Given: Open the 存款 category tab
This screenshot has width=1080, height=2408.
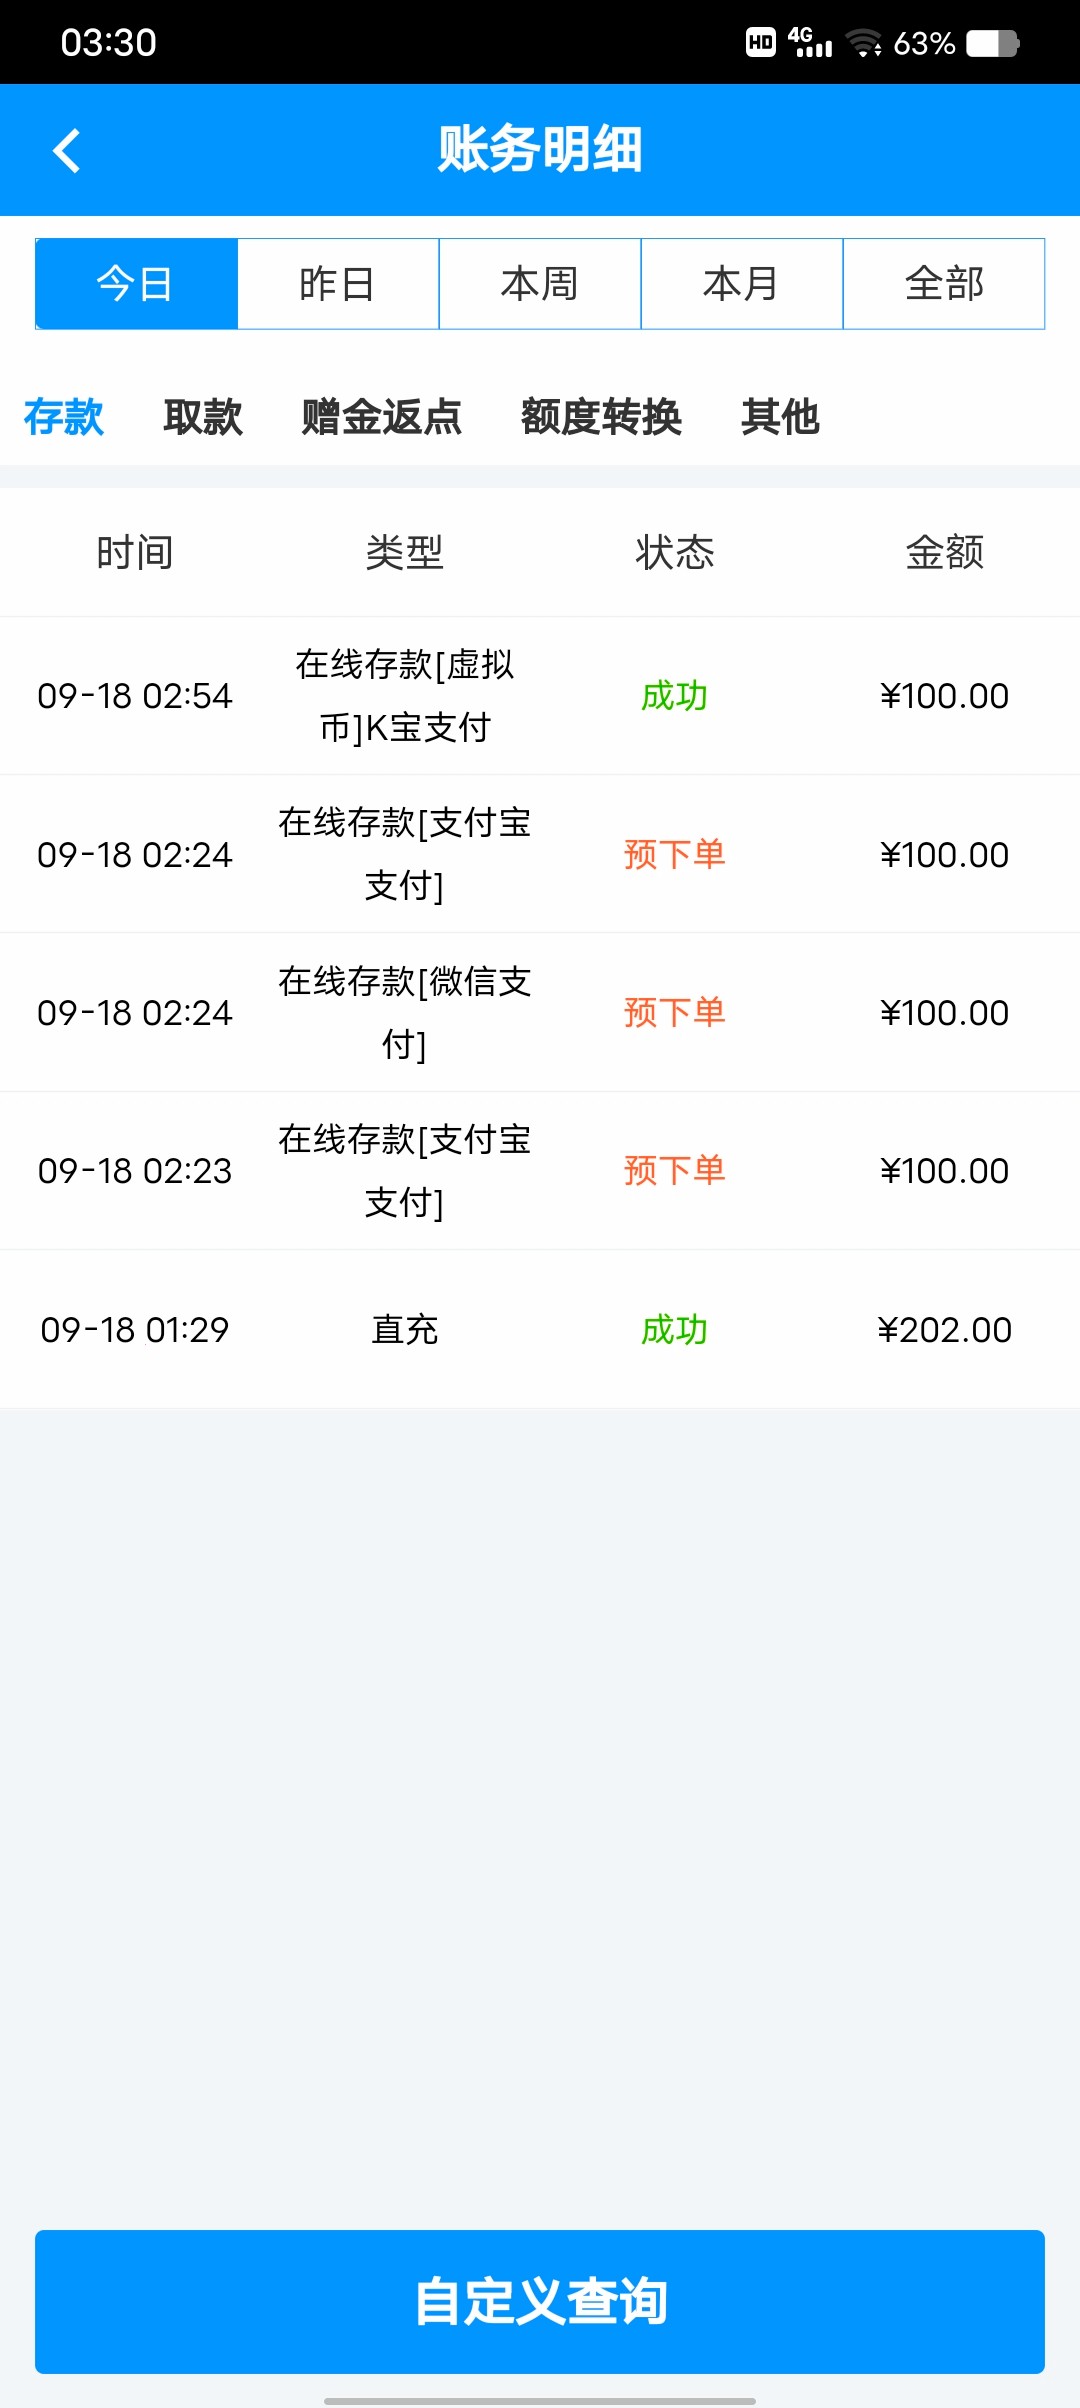Looking at the screenshot, I should tap(64, 417).
